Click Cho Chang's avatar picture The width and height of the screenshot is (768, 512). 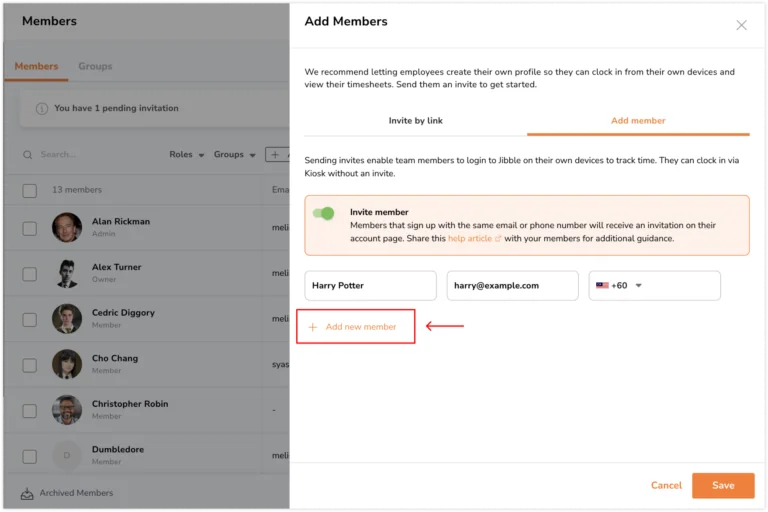67,365
